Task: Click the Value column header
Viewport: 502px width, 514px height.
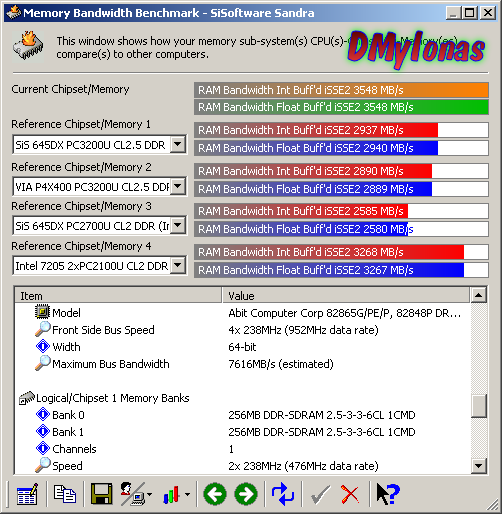Action: pos(346,295)
